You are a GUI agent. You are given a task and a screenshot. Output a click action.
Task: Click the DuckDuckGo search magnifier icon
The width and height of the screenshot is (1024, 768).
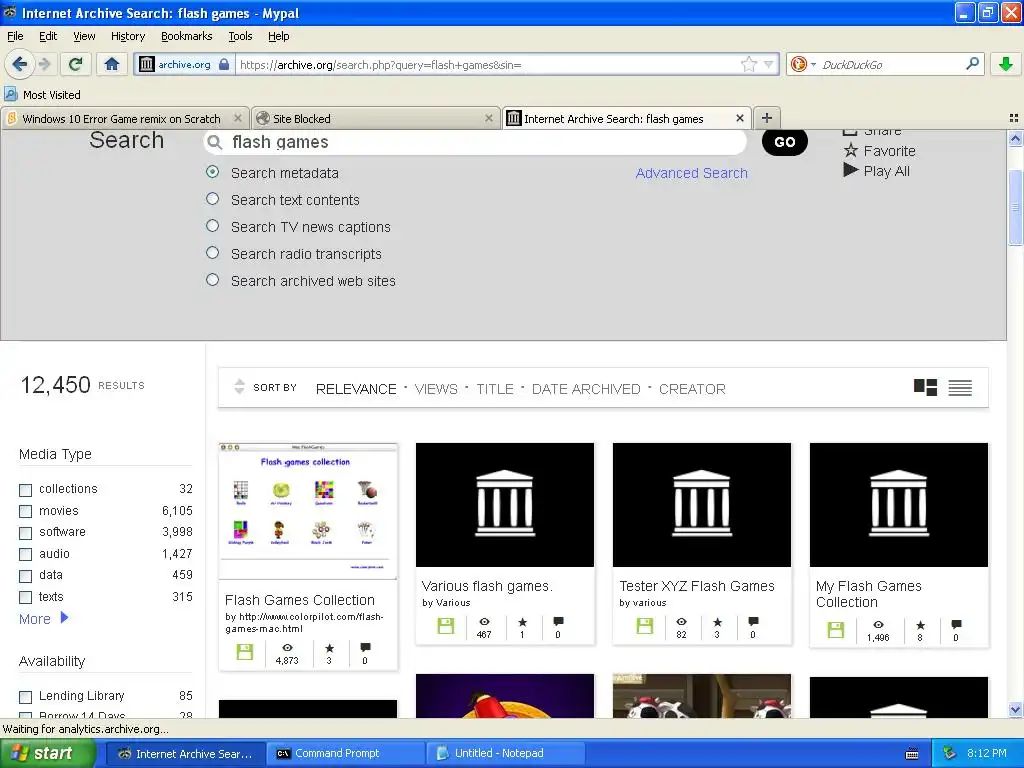[x=972, y=64]
